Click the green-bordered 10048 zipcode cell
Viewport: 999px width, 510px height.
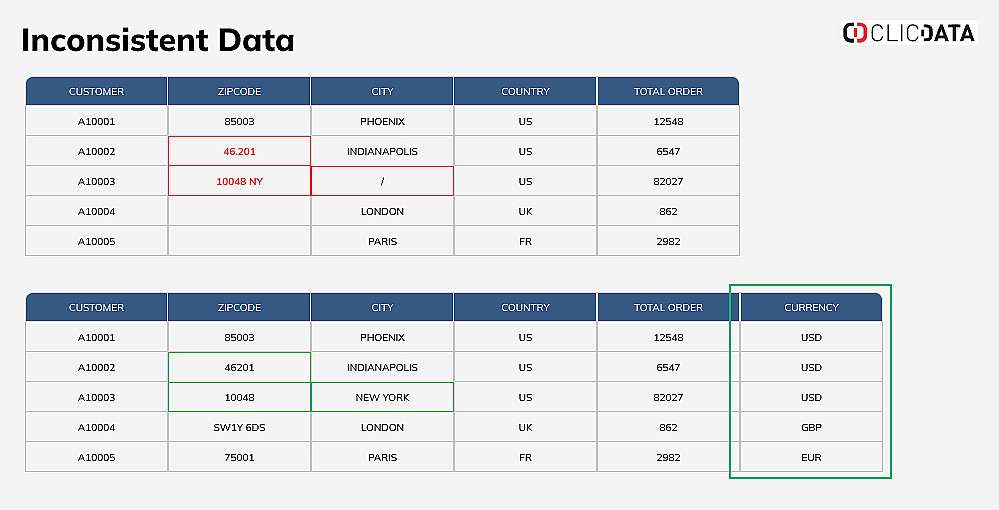(x=239, y=397)
